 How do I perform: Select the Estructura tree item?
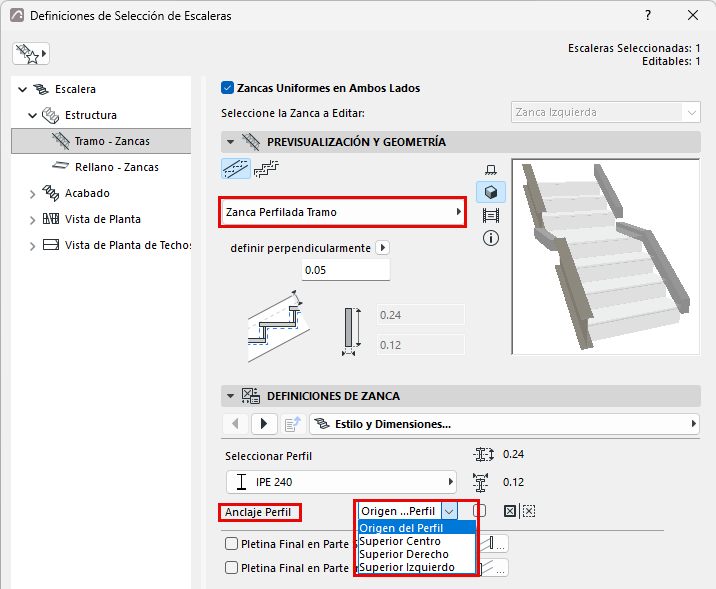[x=90, y=115]
